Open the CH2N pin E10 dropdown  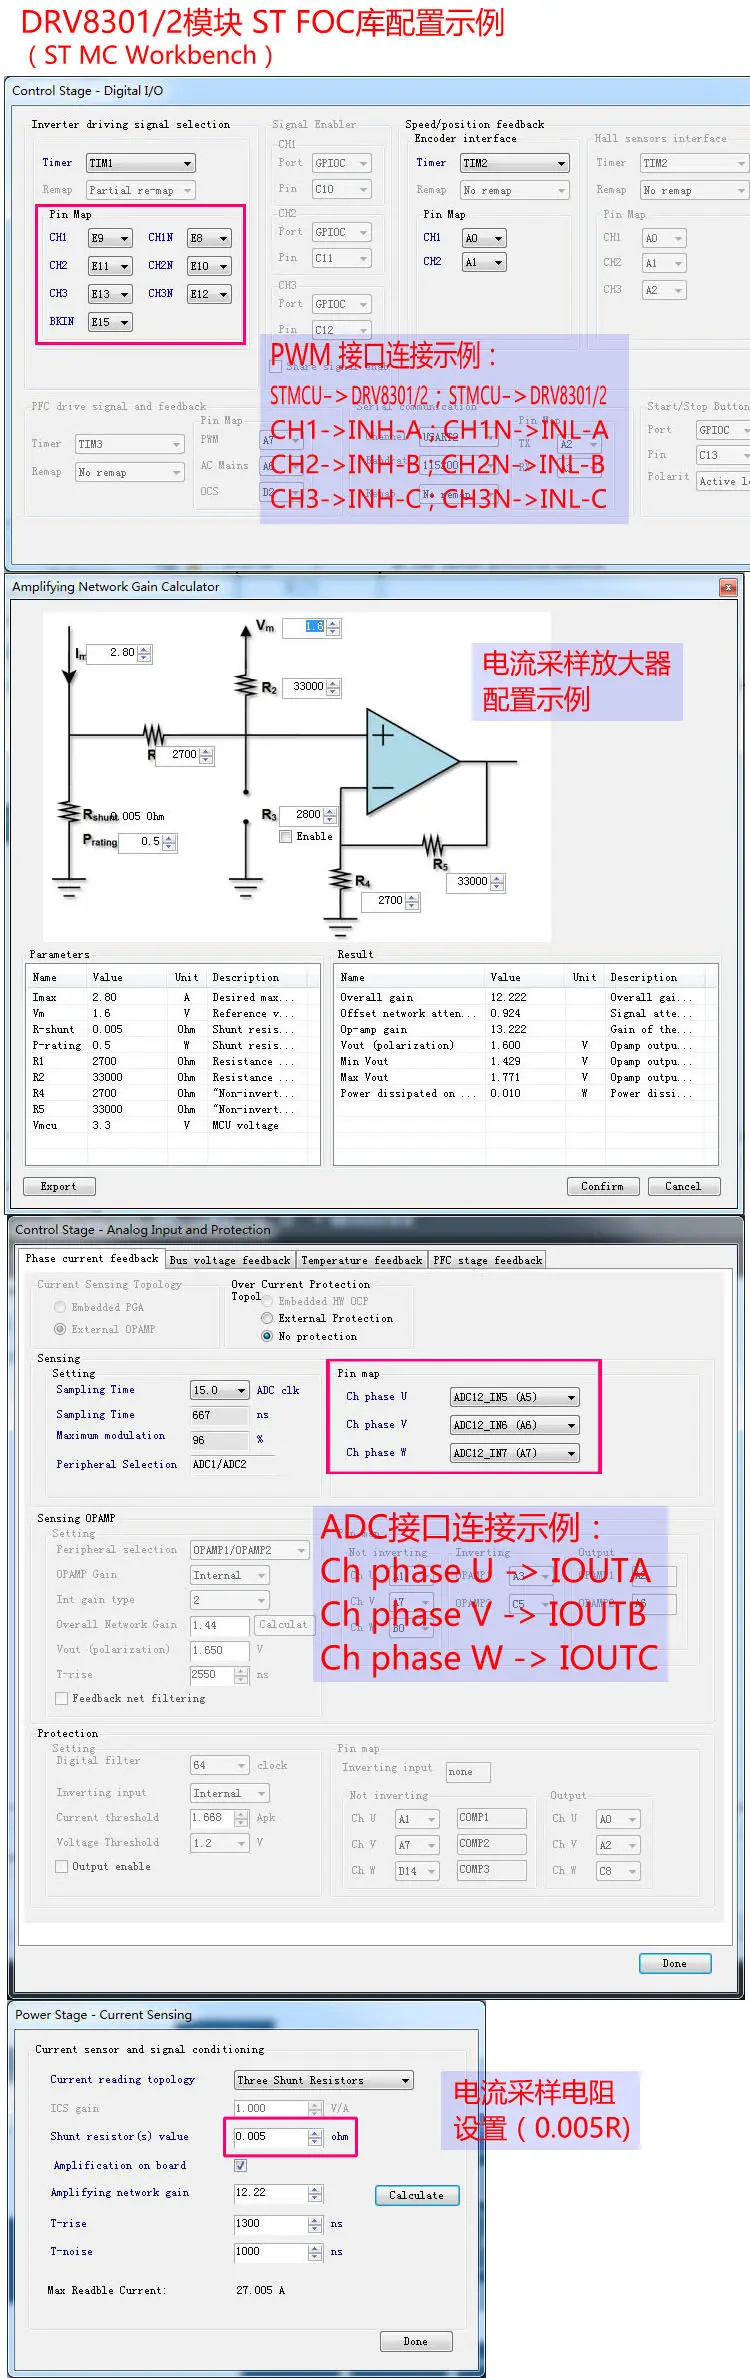[209, 266]
